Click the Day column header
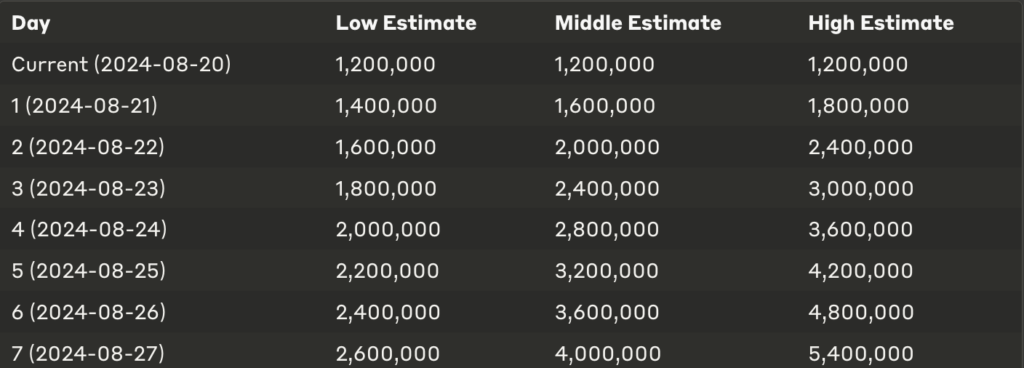 pos(31,23)
